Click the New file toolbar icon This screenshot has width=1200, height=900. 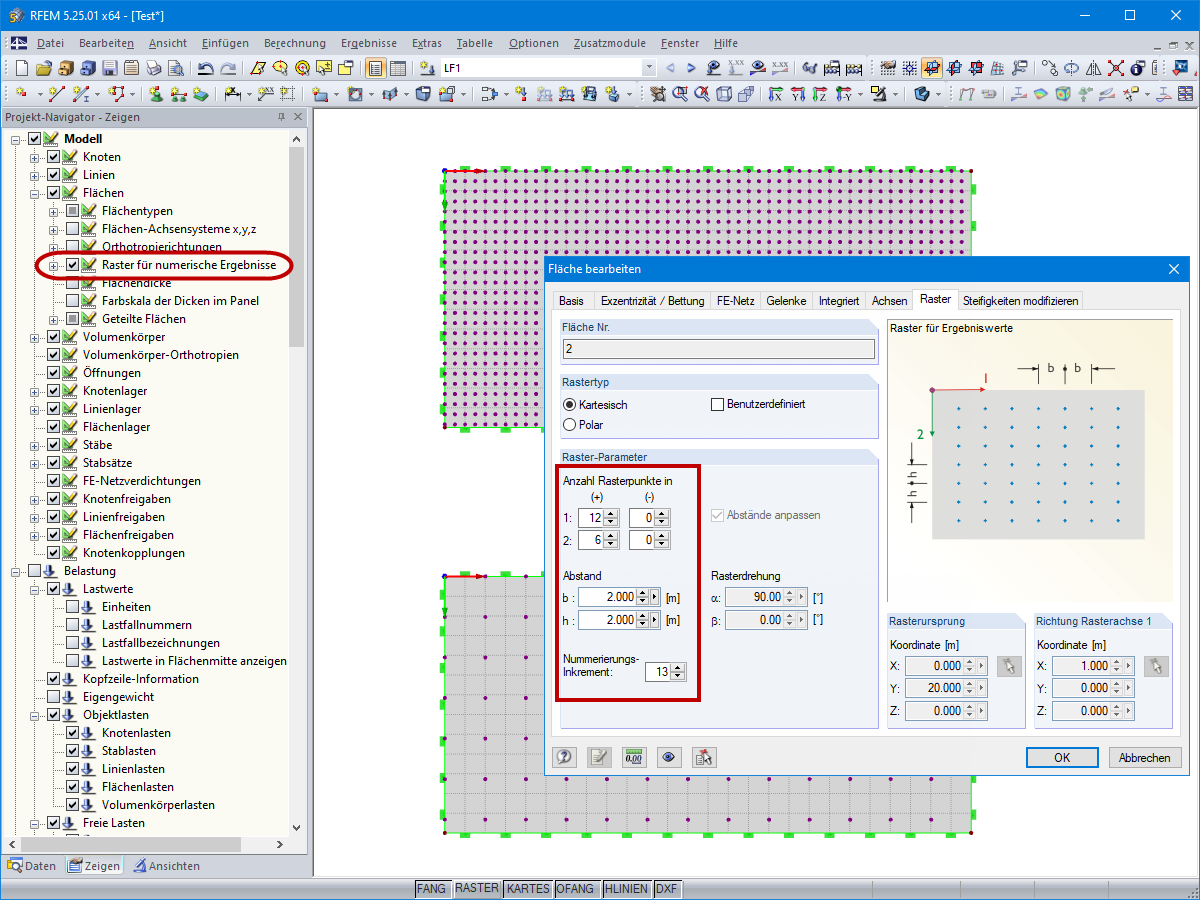click(21, 68)
